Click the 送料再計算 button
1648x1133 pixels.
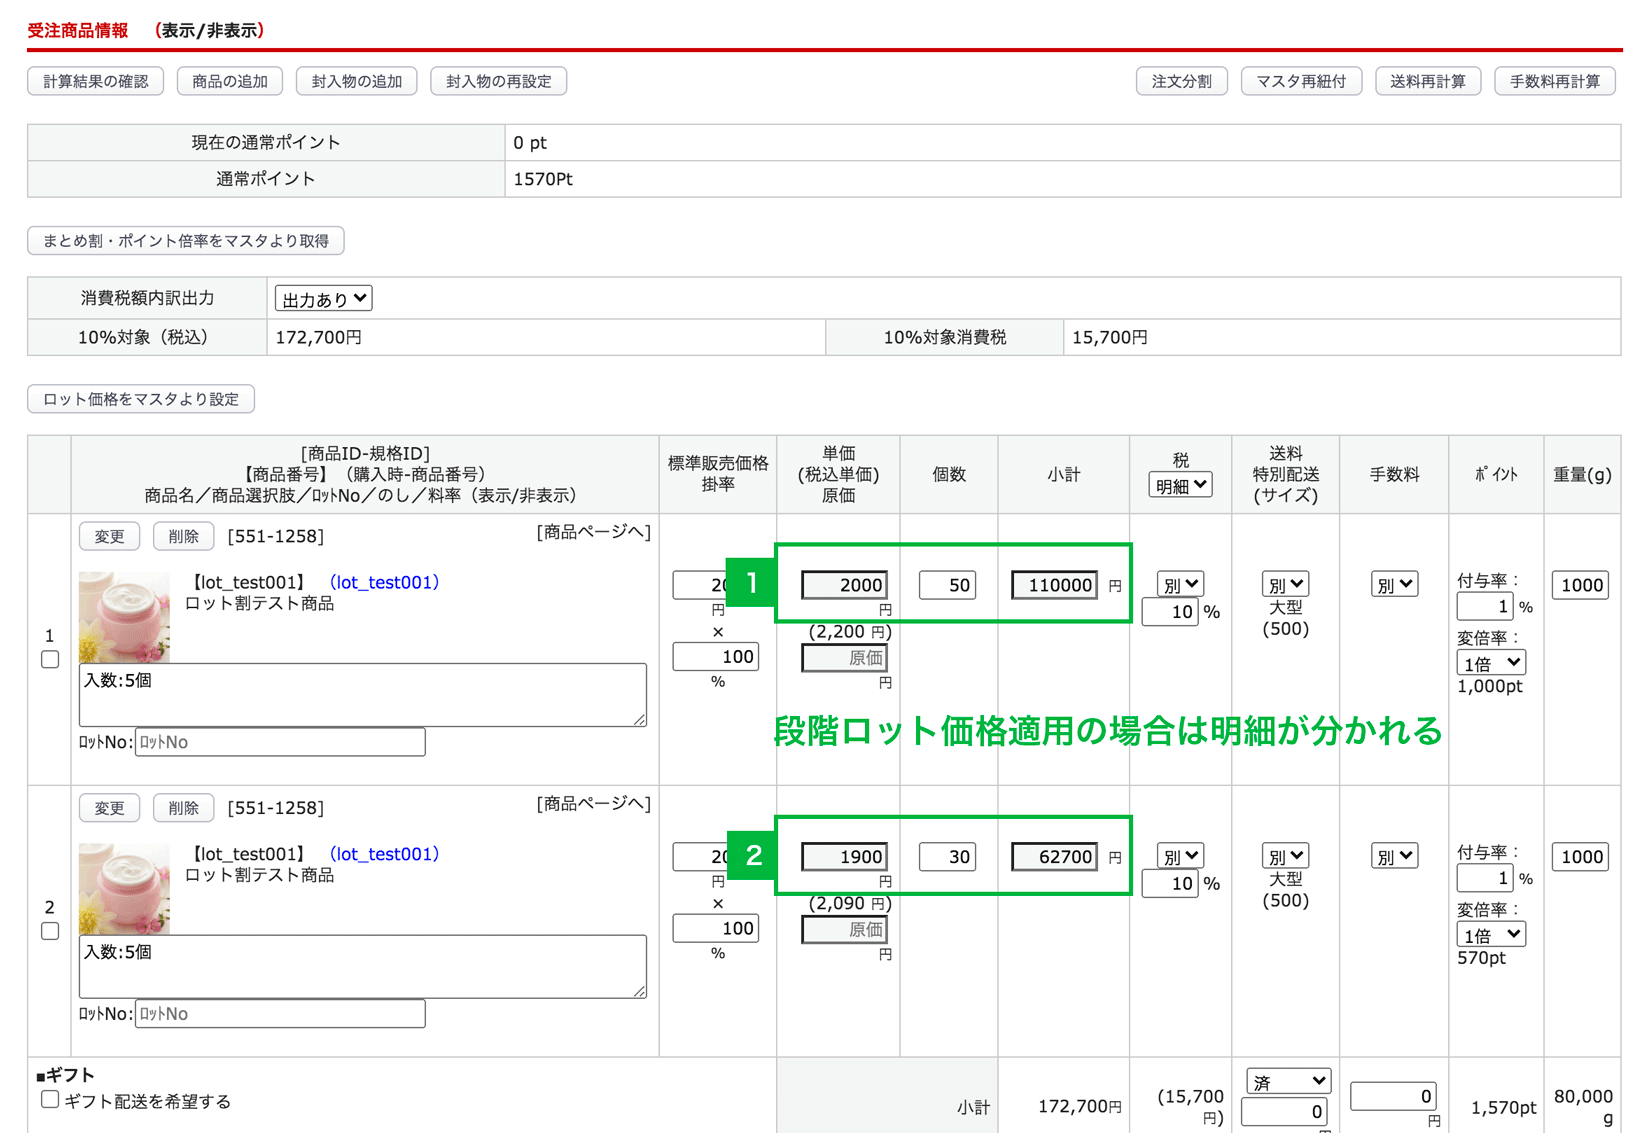click(1427, 81)
